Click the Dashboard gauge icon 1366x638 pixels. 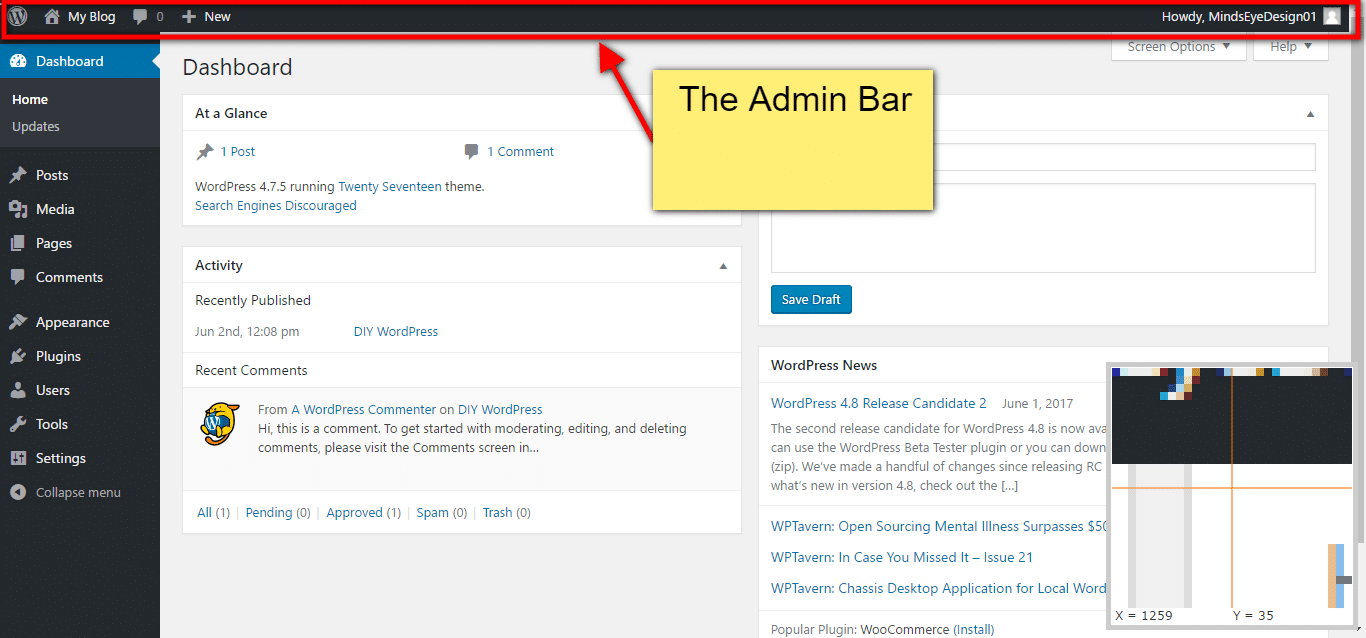[x=18, y=61]
